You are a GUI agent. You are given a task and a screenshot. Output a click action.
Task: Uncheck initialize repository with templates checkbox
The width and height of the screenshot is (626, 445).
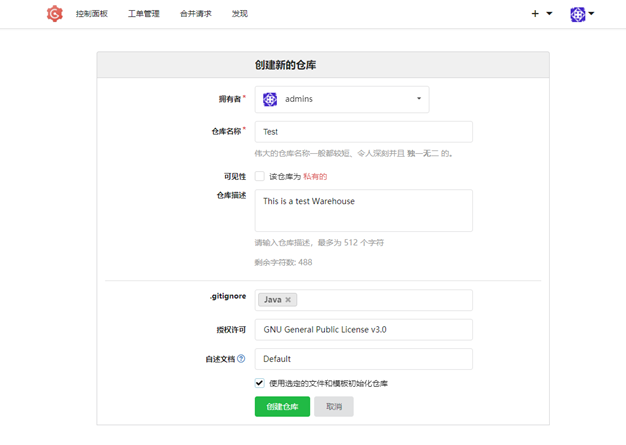[260, 383]
